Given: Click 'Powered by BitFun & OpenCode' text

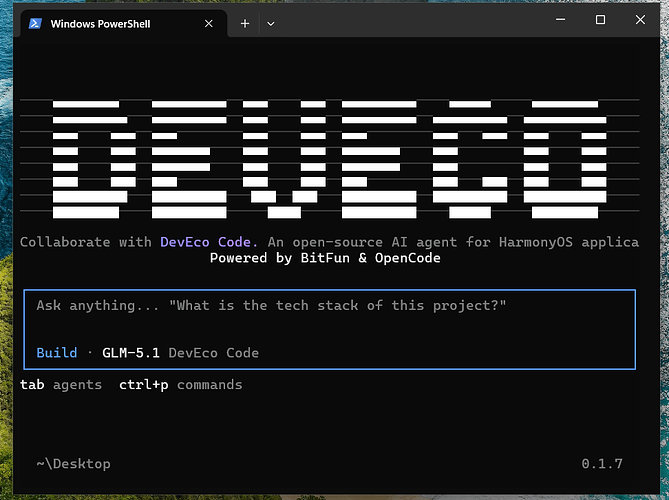Looking at the screenshot, I should [x=325, y=258].
